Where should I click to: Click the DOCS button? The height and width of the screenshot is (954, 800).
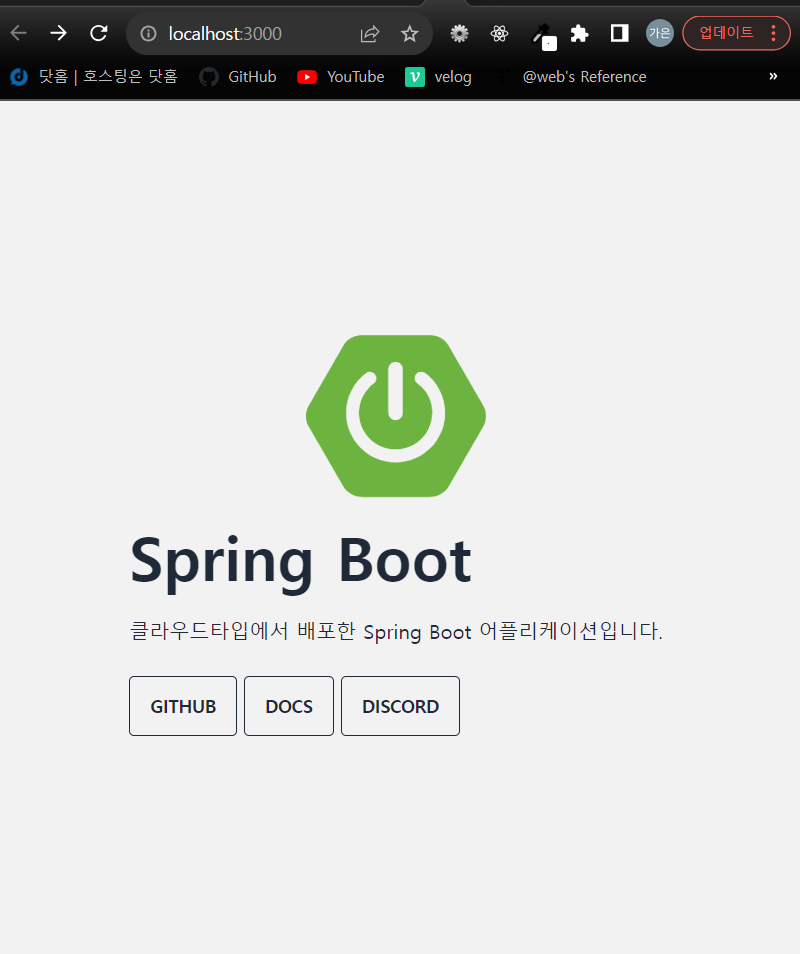coord(289,706)
